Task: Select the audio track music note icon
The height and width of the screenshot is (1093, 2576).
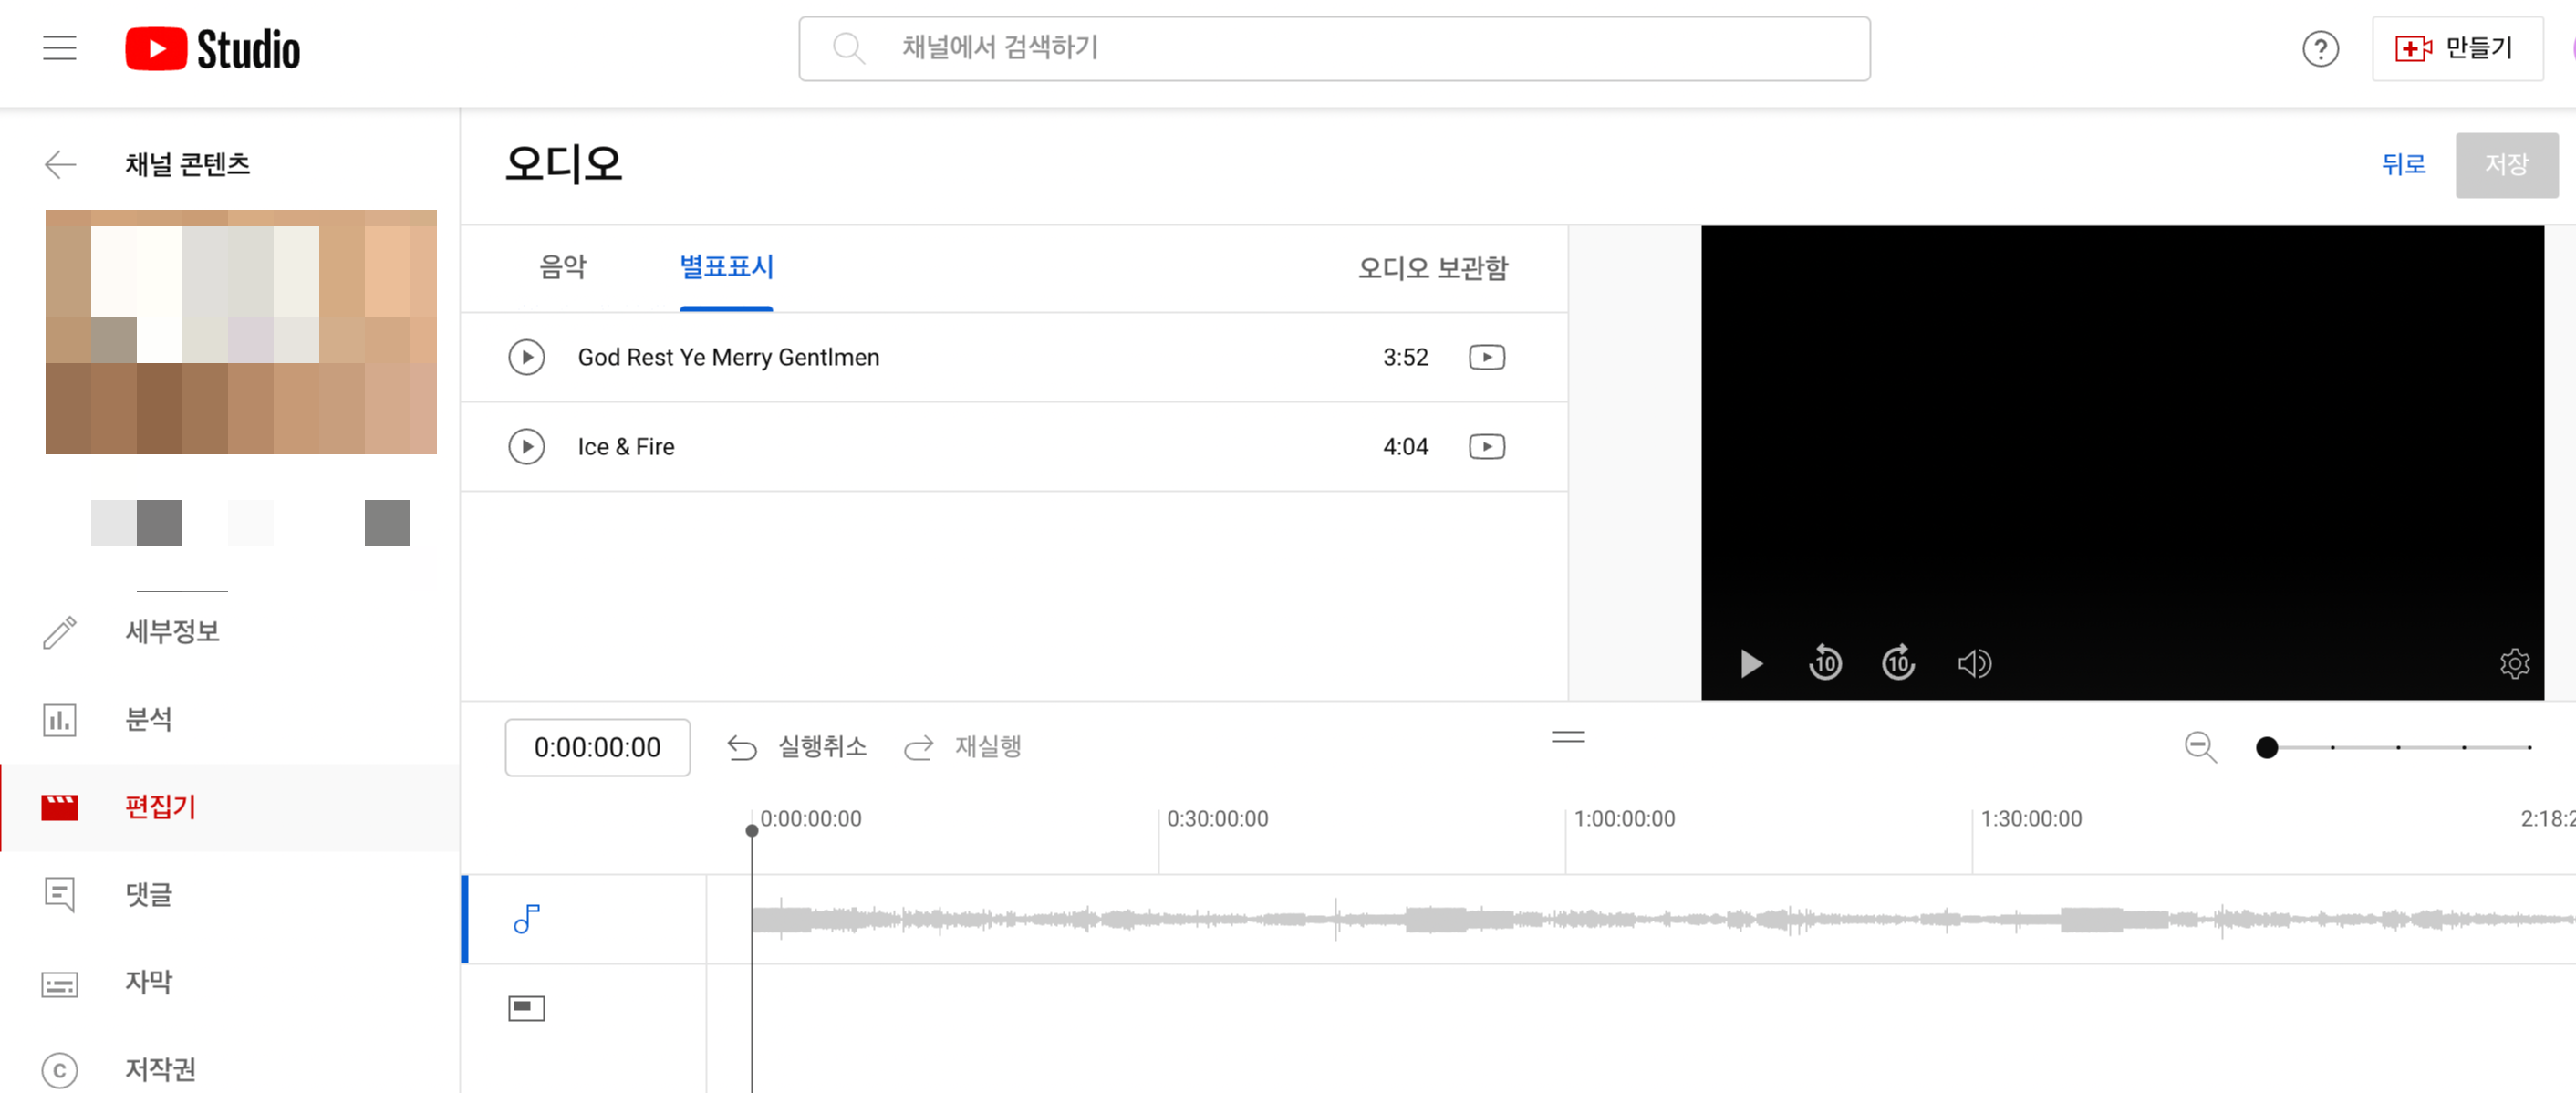Action: [x=526, y=919]
